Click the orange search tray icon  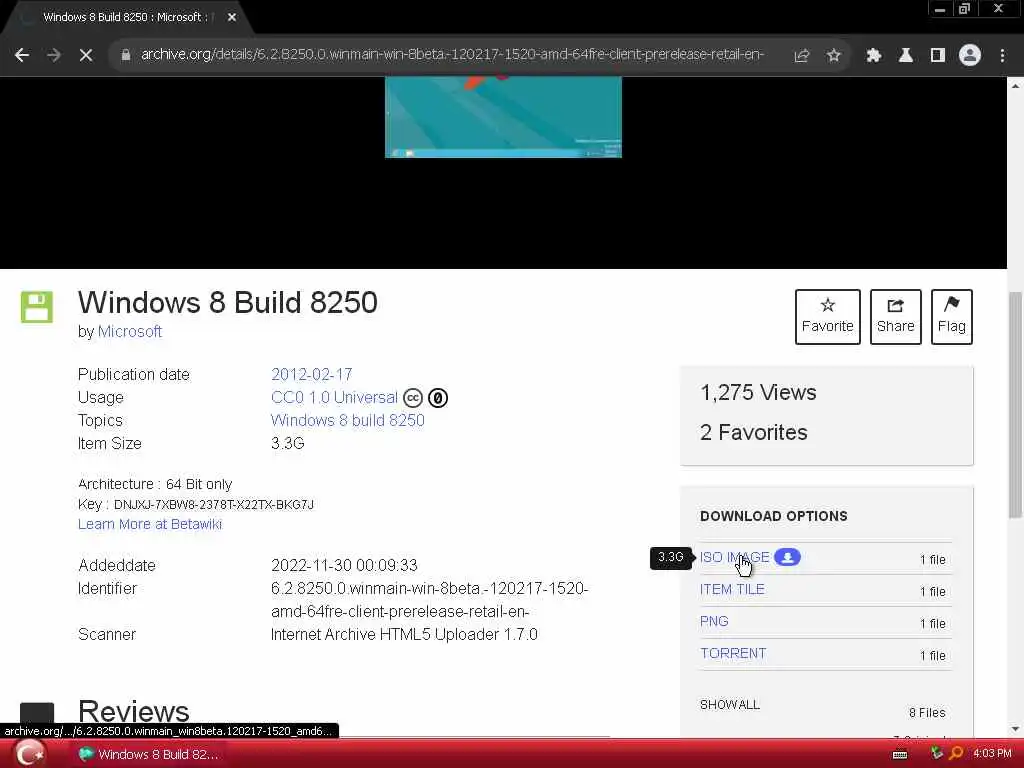[956, 754]
